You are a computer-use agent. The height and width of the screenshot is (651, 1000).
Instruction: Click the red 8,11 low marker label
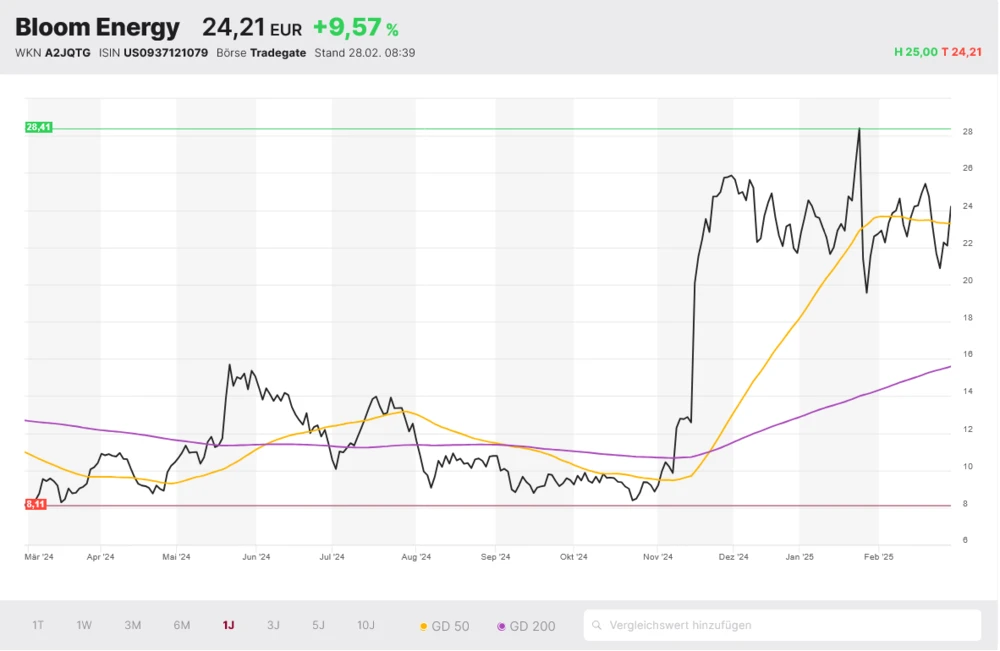36,505
